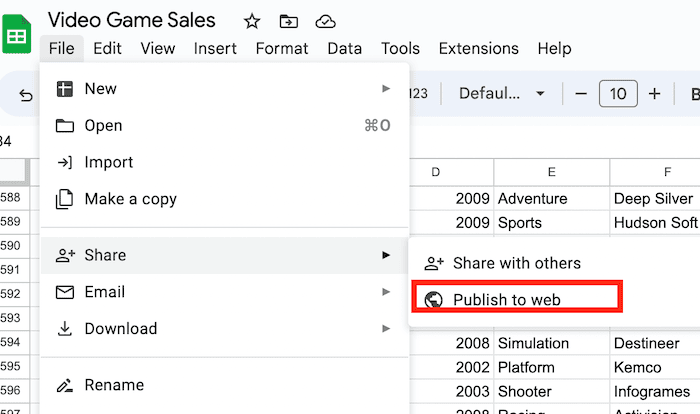This screenshot has width=700, height=414.
Task: Increase font size with plus button
Action: pyautogui.click(x=655, y=94)
